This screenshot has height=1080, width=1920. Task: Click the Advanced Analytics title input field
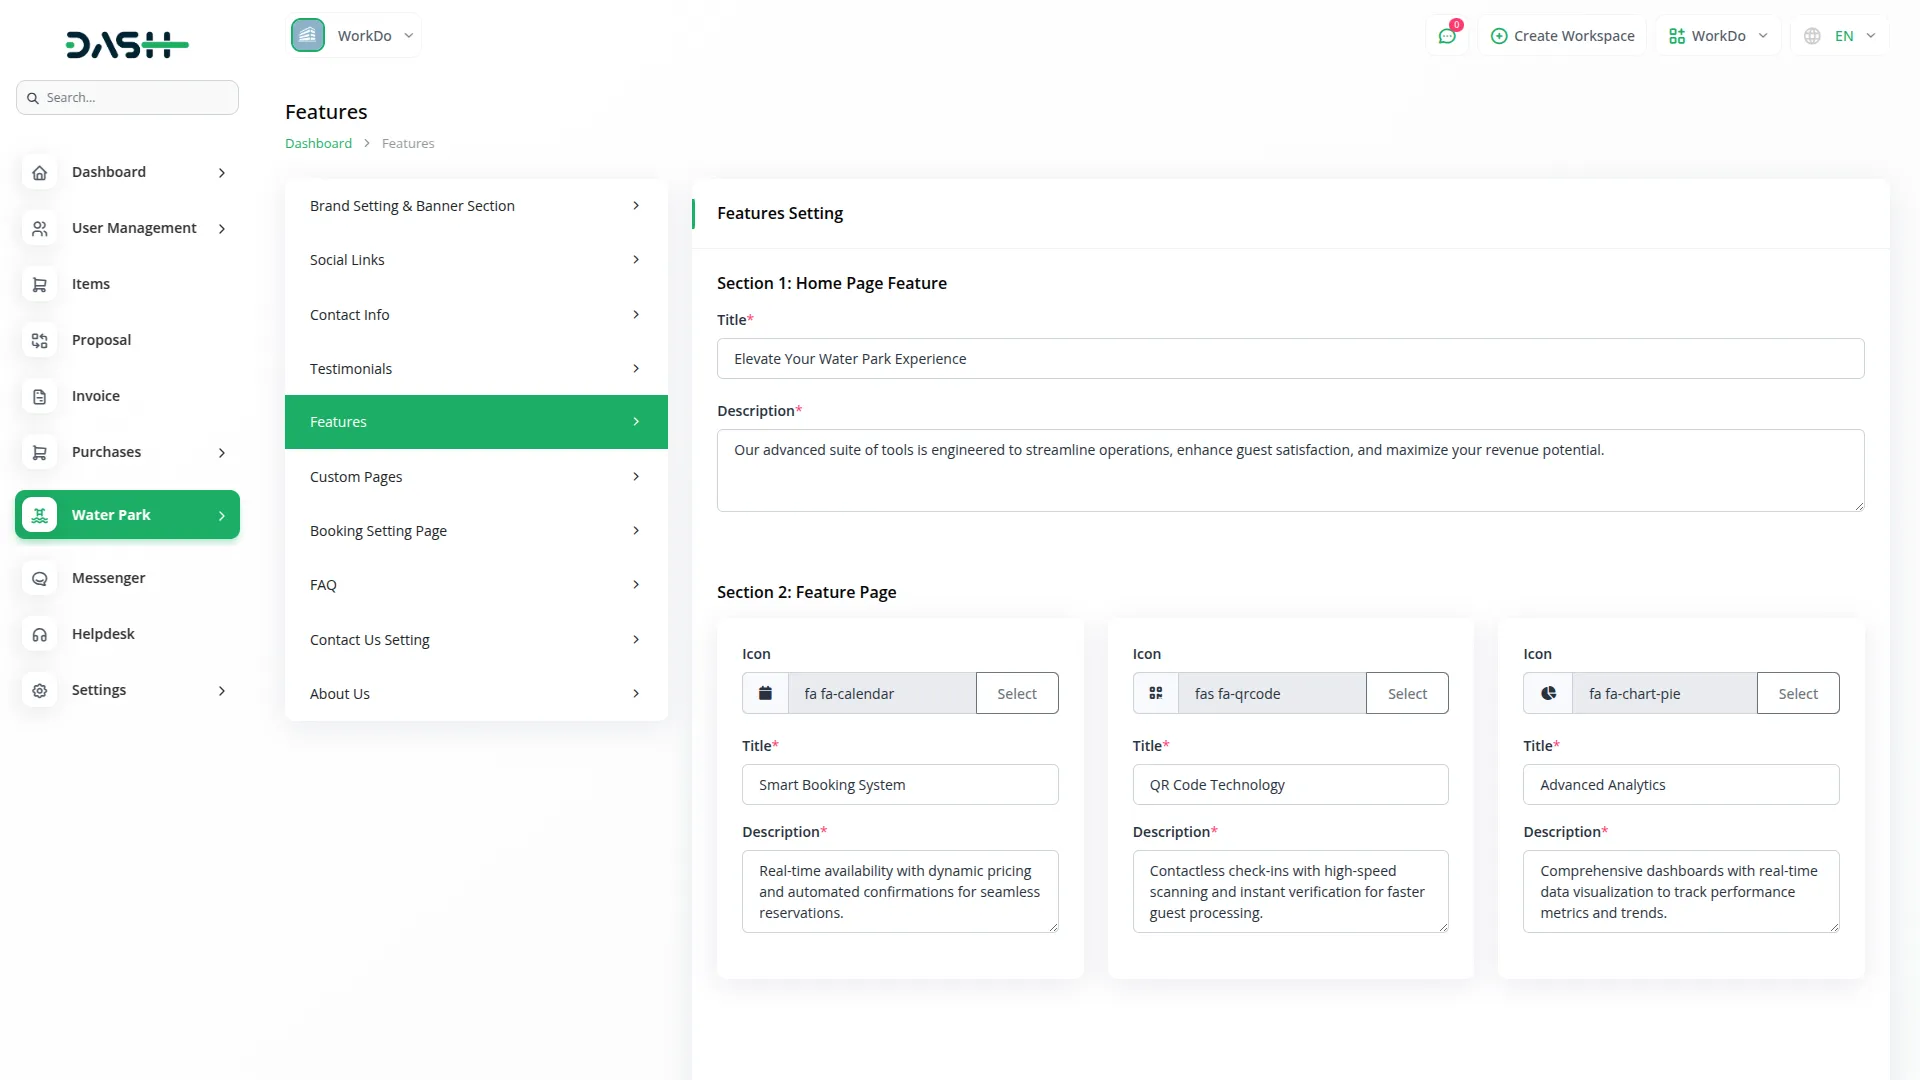pyautogui.click(x=1680, y=785)
